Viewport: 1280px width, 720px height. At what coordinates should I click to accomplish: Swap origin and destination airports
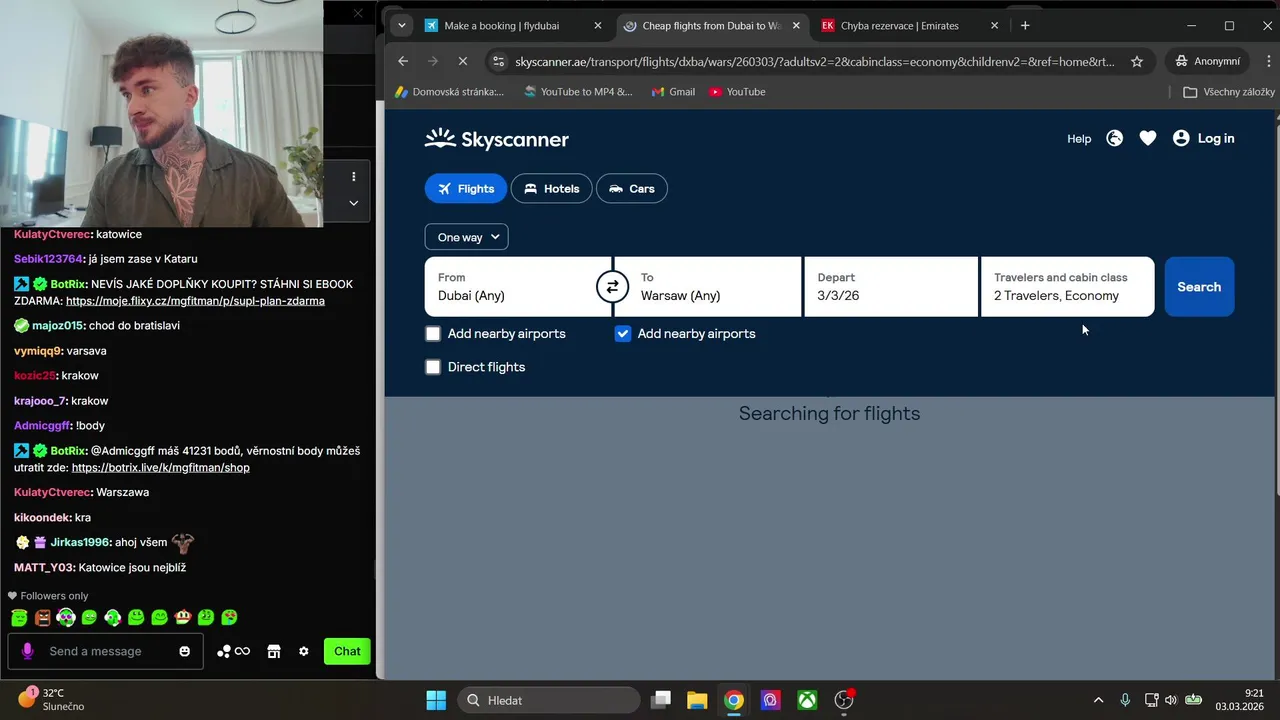(612, 287)
